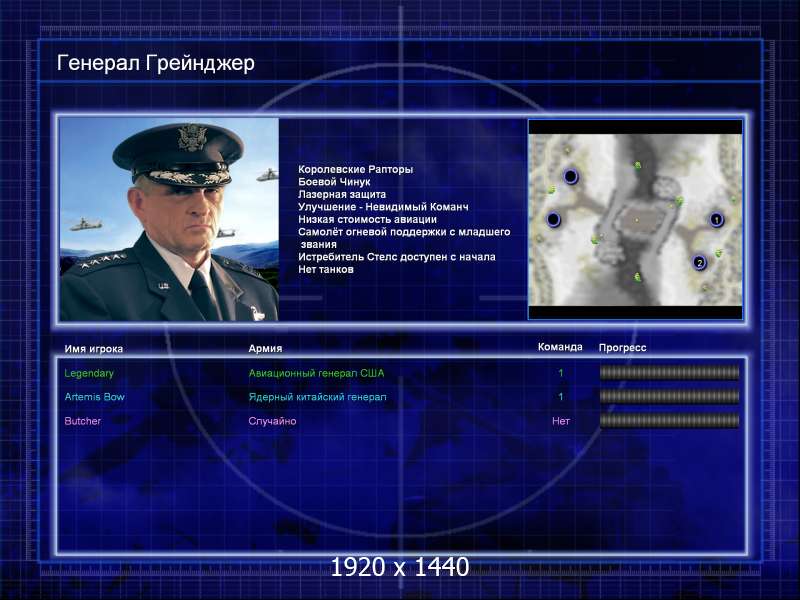Click the general's cap badge in the portrait
The image size is (800, 600).
pyautogui.click(x=192, y=138)
